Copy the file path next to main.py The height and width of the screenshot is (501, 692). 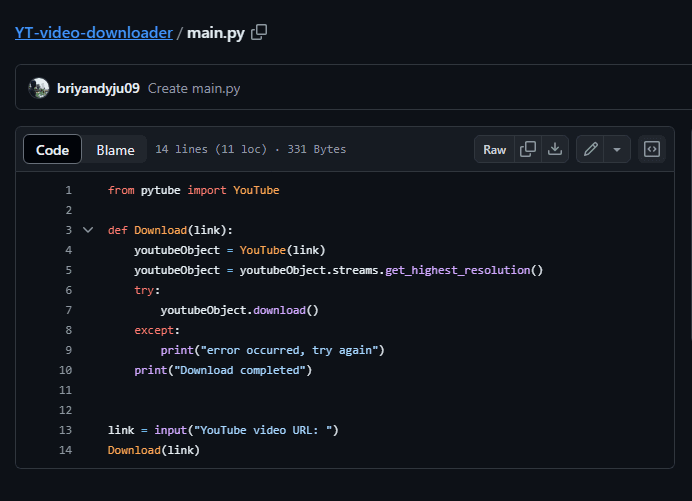click(x=259, y=32)
